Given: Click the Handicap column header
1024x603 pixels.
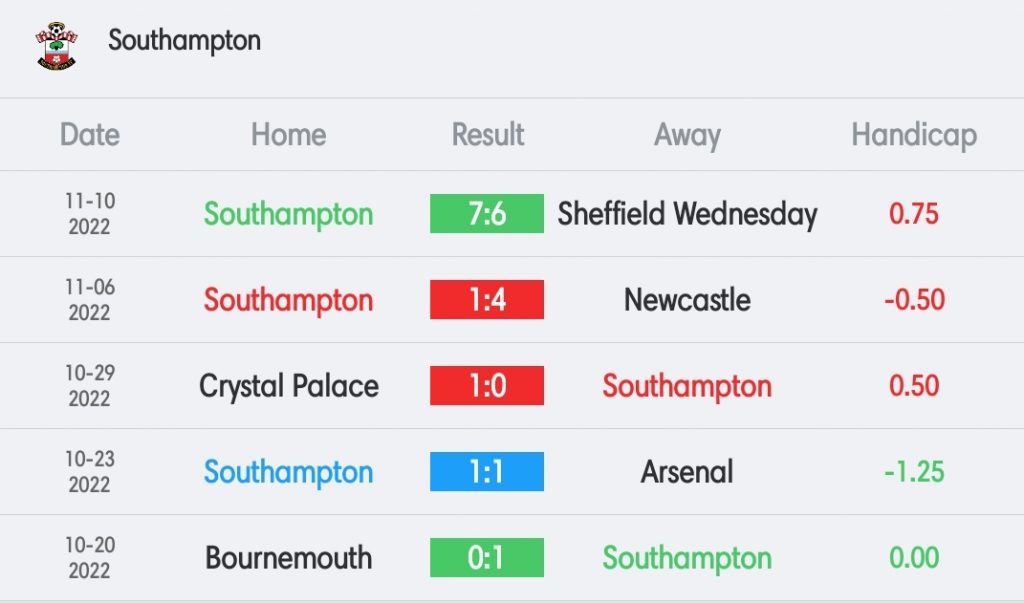Looking at the screenshot, I should tap(914, 136).
